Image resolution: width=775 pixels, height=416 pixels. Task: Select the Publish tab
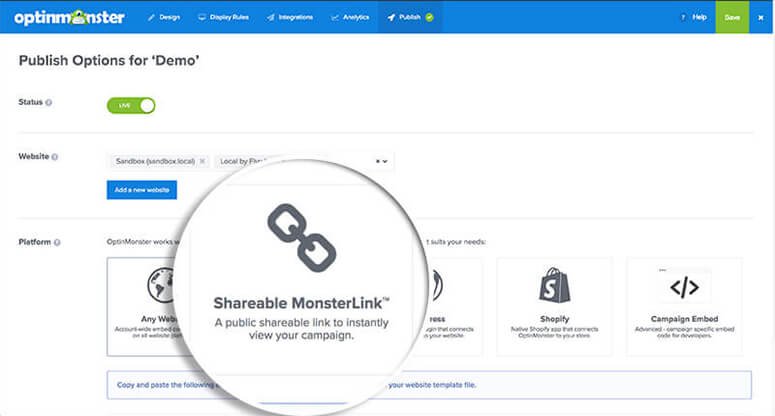pos(410,17)
